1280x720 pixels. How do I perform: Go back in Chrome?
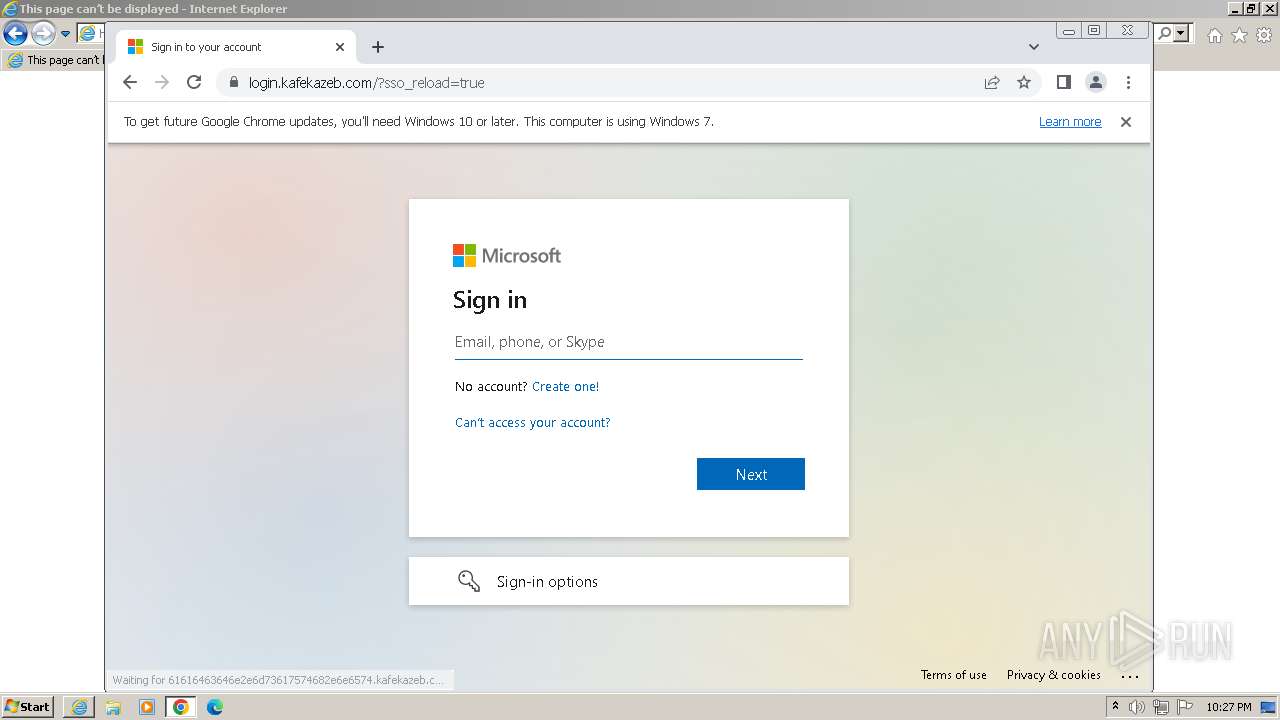pos(129,83)
